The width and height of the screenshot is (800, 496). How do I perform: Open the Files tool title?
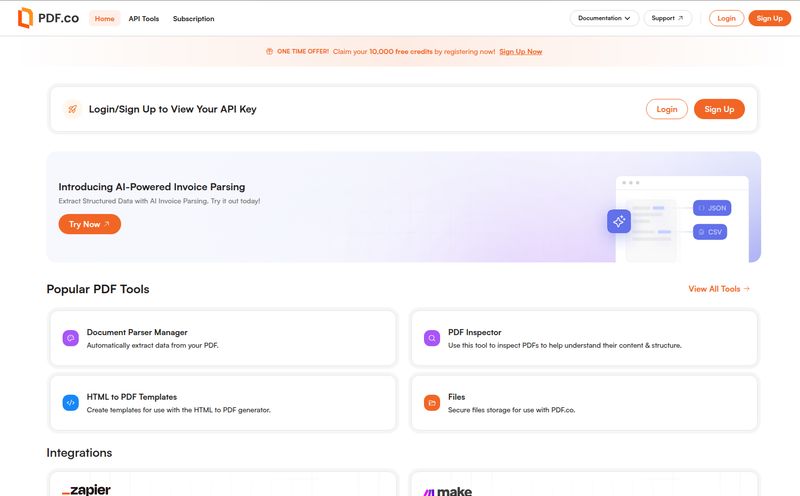[457, 397]
